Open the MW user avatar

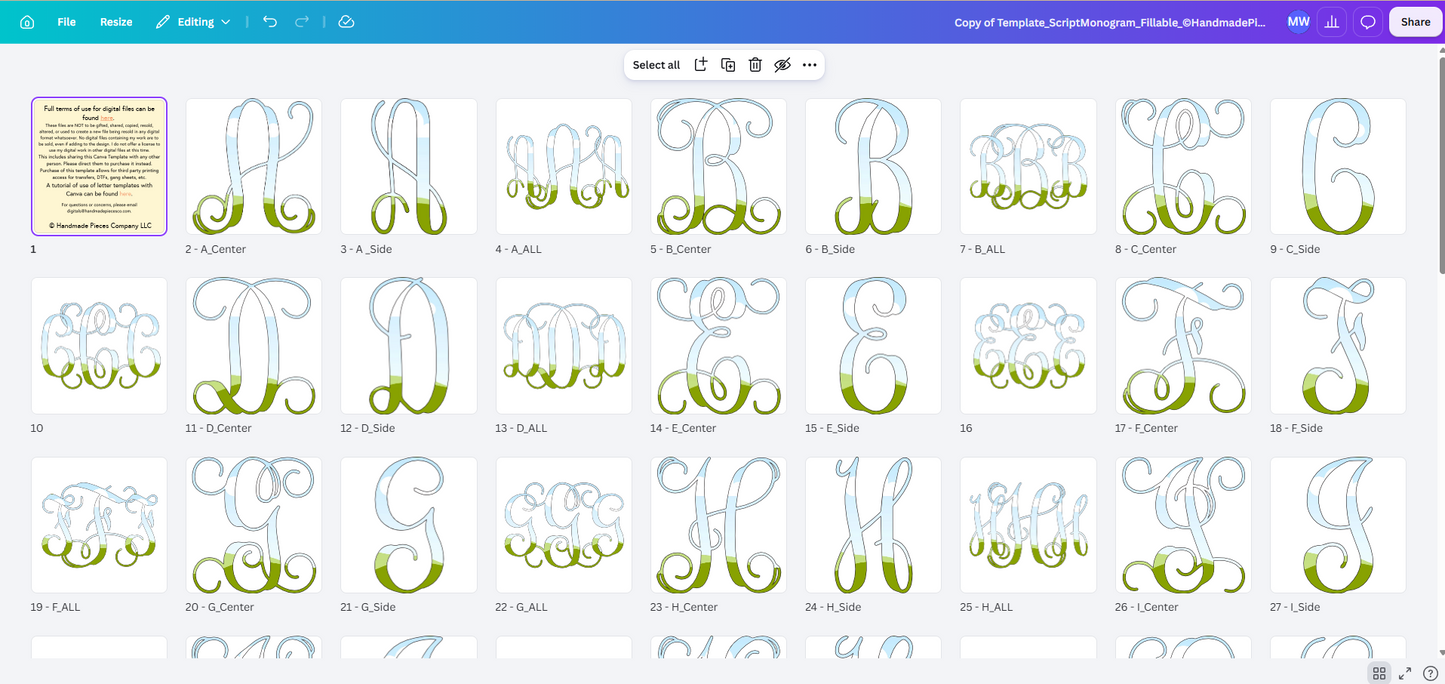(x=1298, y=22)
